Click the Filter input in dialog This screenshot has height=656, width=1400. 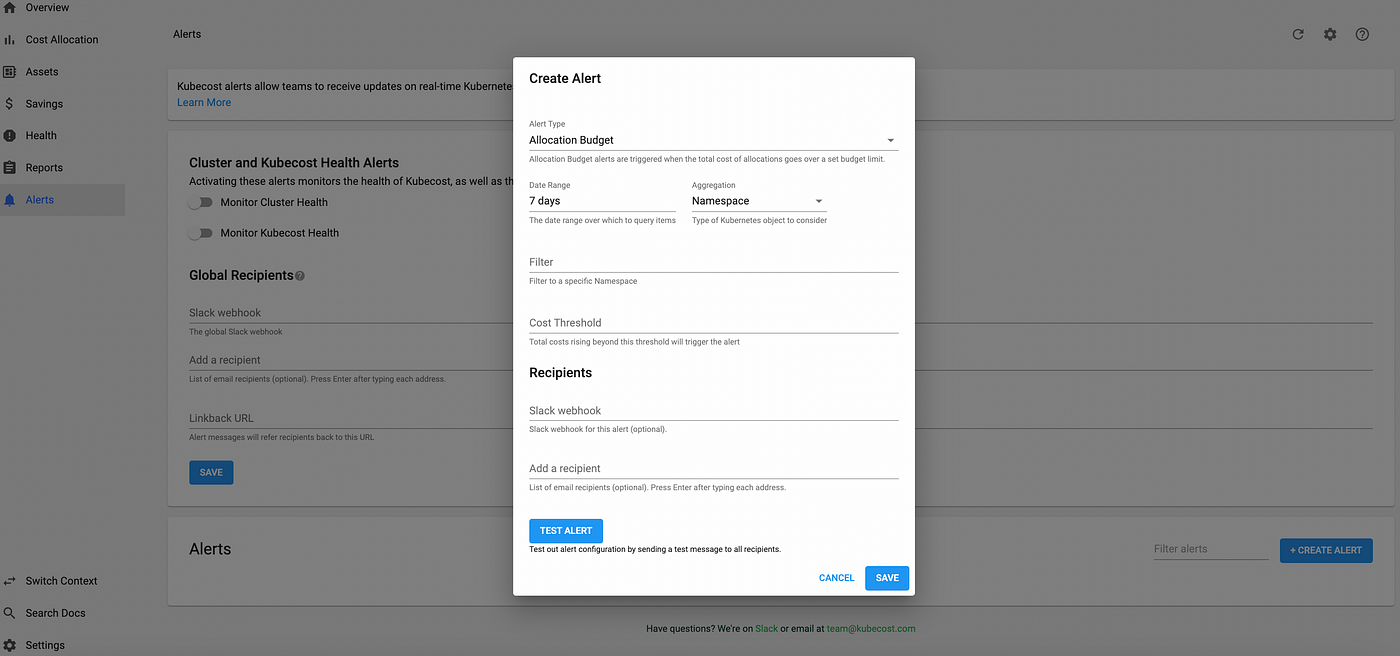pos(713,262)
